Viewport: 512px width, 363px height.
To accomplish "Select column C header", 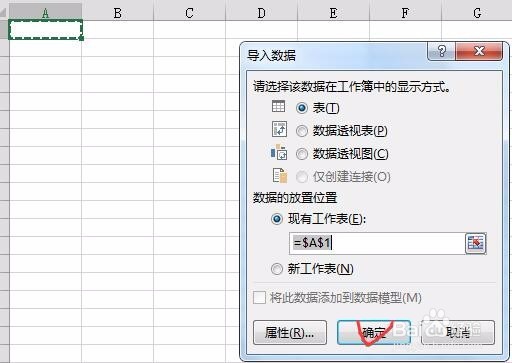I will (189, 13).
